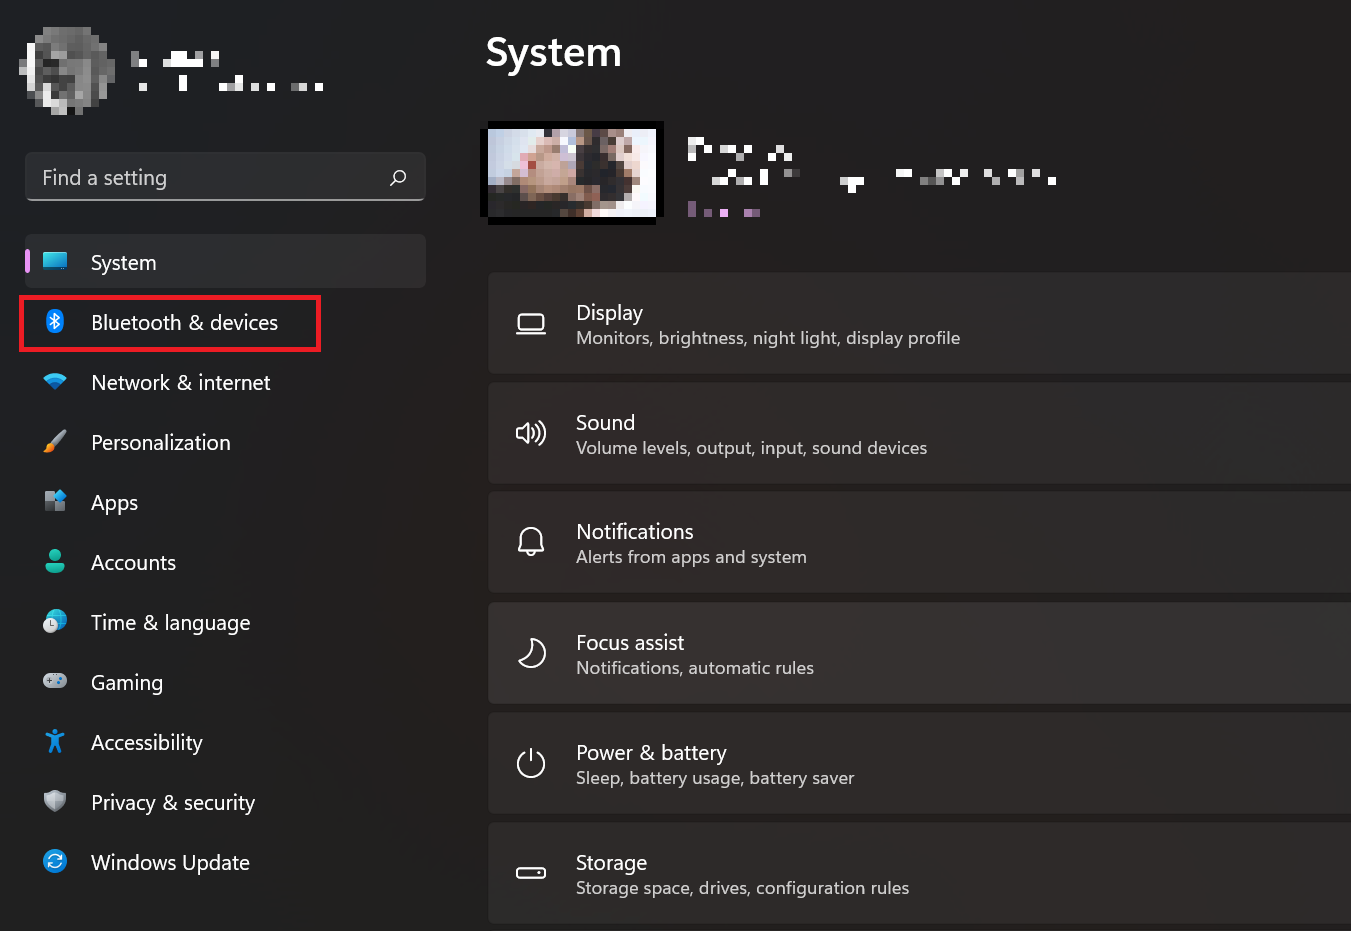
Task: Open Time & language settings
Action: point(226,623)
